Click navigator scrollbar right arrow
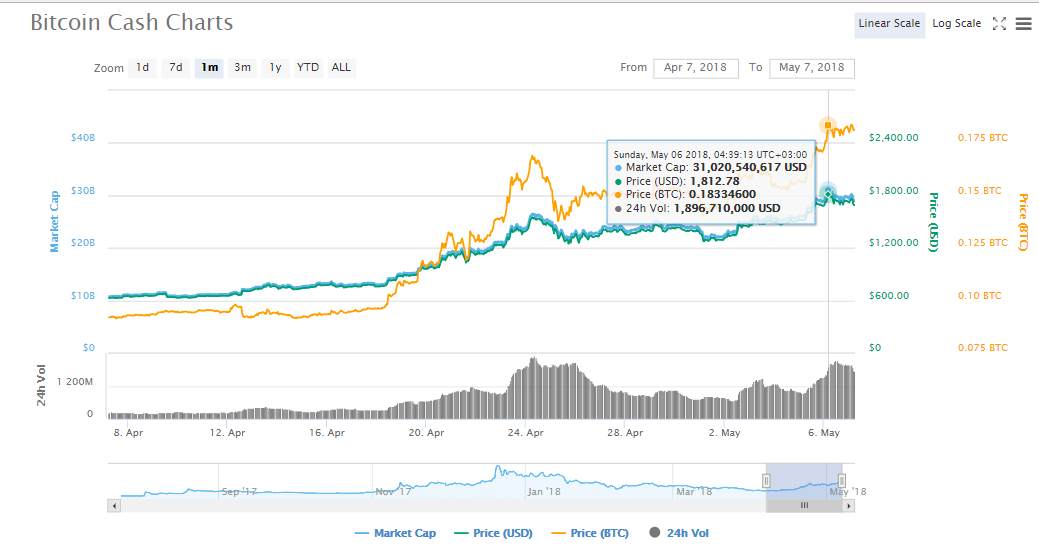 coord(849,506)
